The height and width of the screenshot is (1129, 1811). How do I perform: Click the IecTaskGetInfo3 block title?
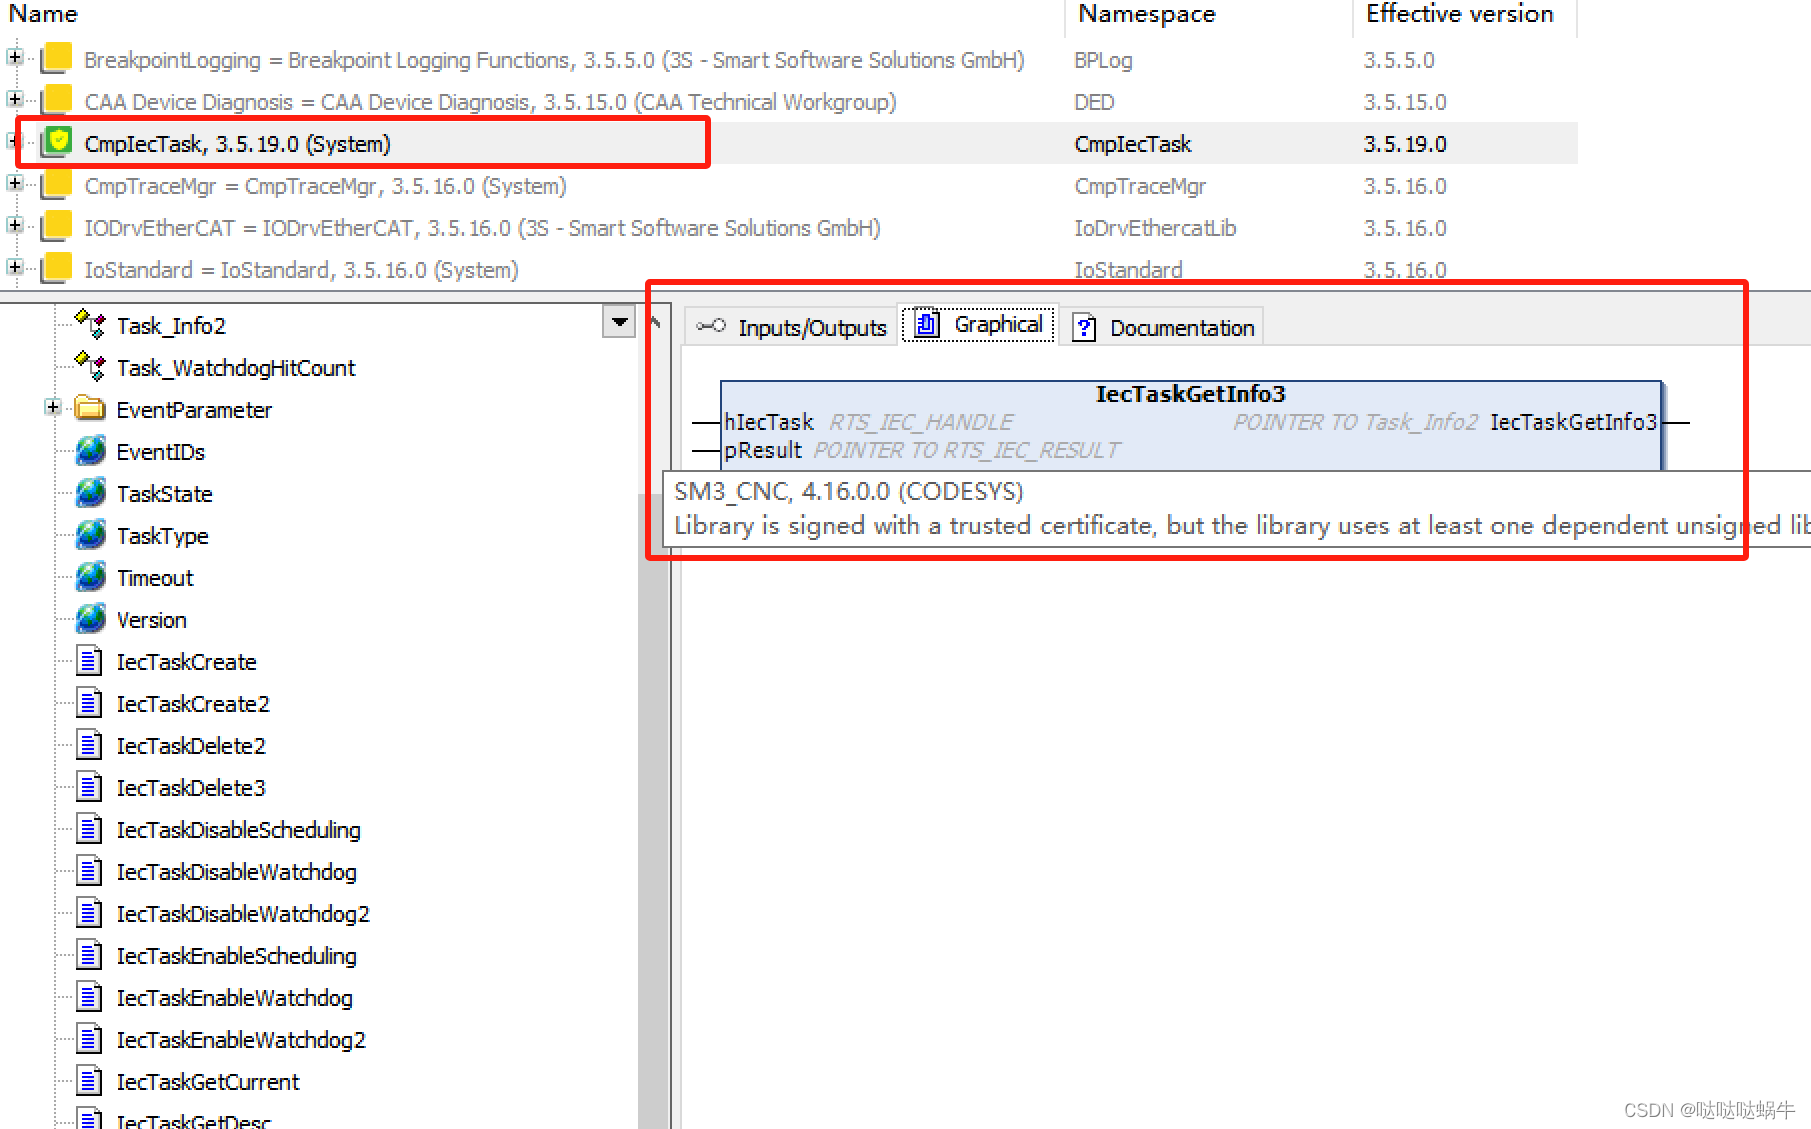pos(1190,394)
